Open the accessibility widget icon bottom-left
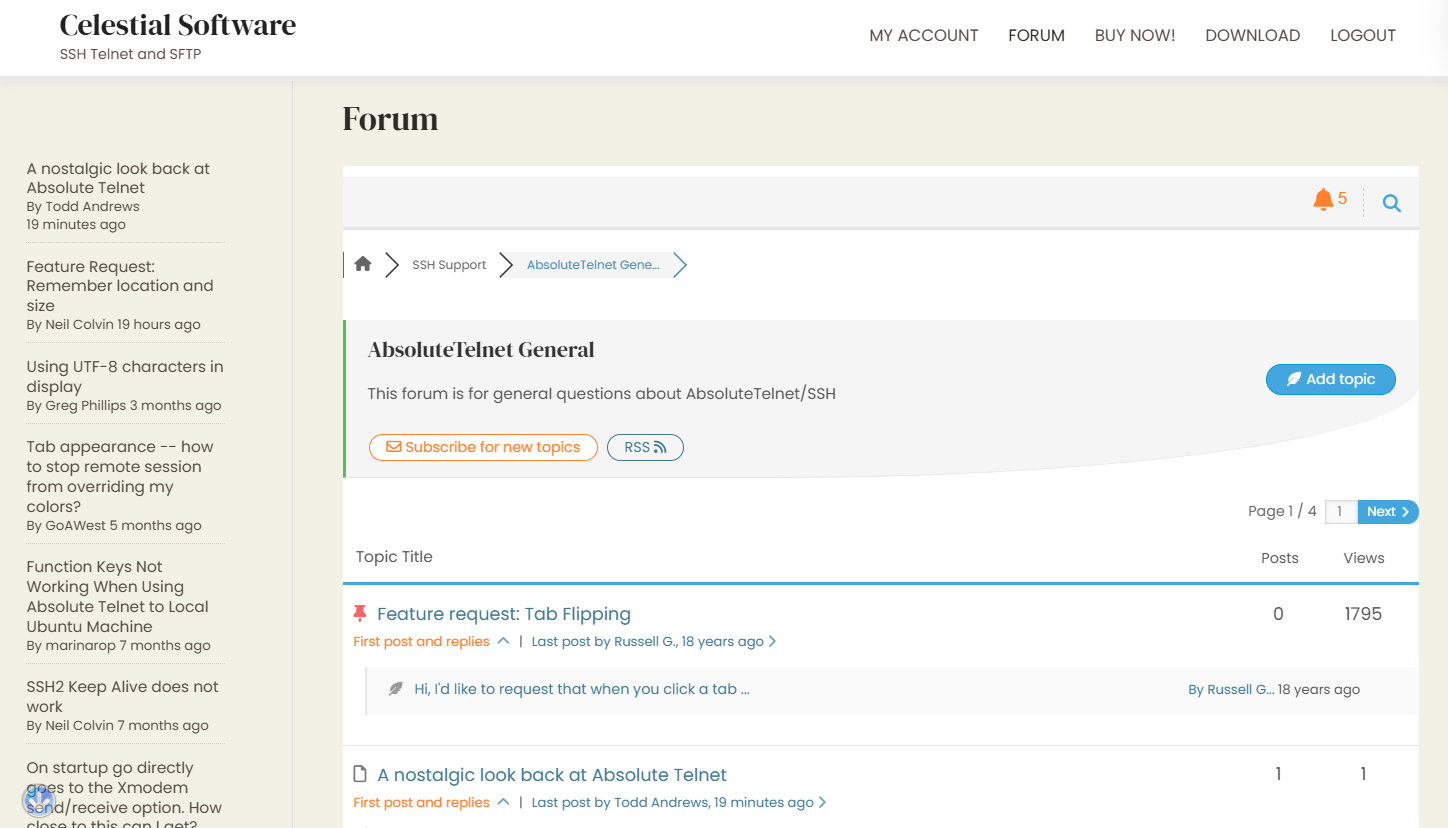 [x=38, y=800]
